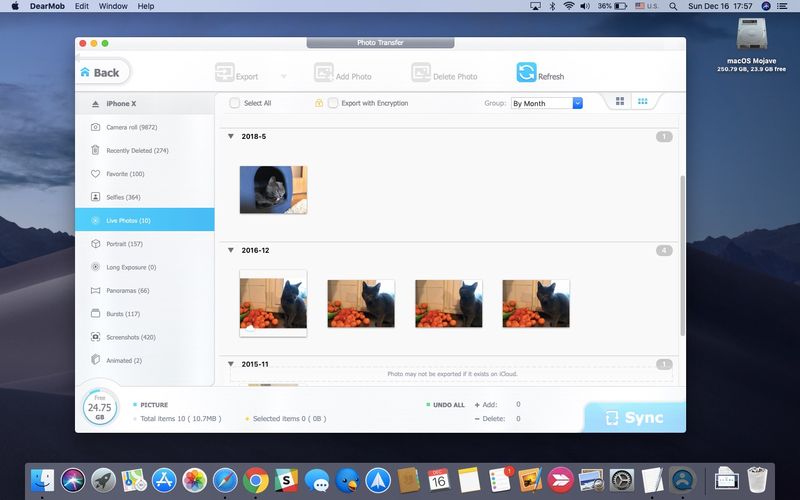Switch to small grid view
Viewport: 800px width, 500px height.
point(643,101)
